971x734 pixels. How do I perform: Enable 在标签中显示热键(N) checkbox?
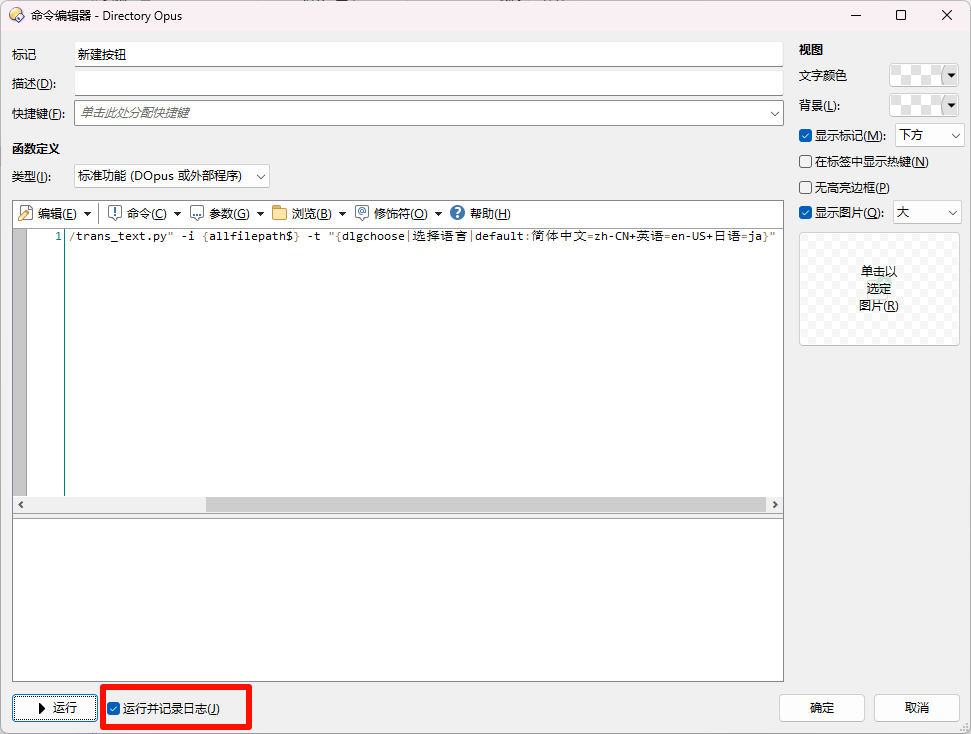tap(805, 162)
